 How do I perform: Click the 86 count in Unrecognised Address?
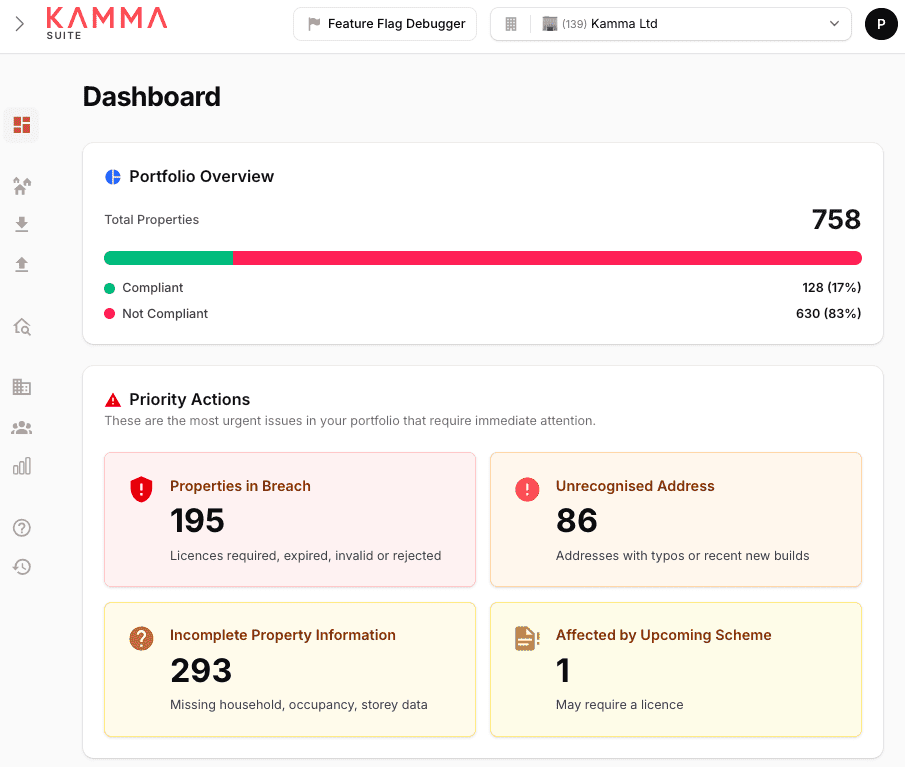[577, 521]
